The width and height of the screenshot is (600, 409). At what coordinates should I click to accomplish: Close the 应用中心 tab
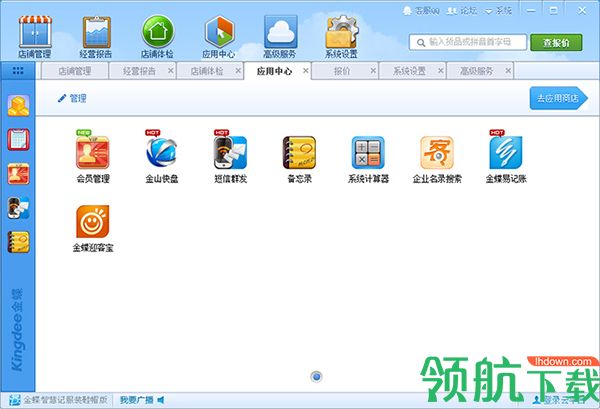tap(306, 71)
